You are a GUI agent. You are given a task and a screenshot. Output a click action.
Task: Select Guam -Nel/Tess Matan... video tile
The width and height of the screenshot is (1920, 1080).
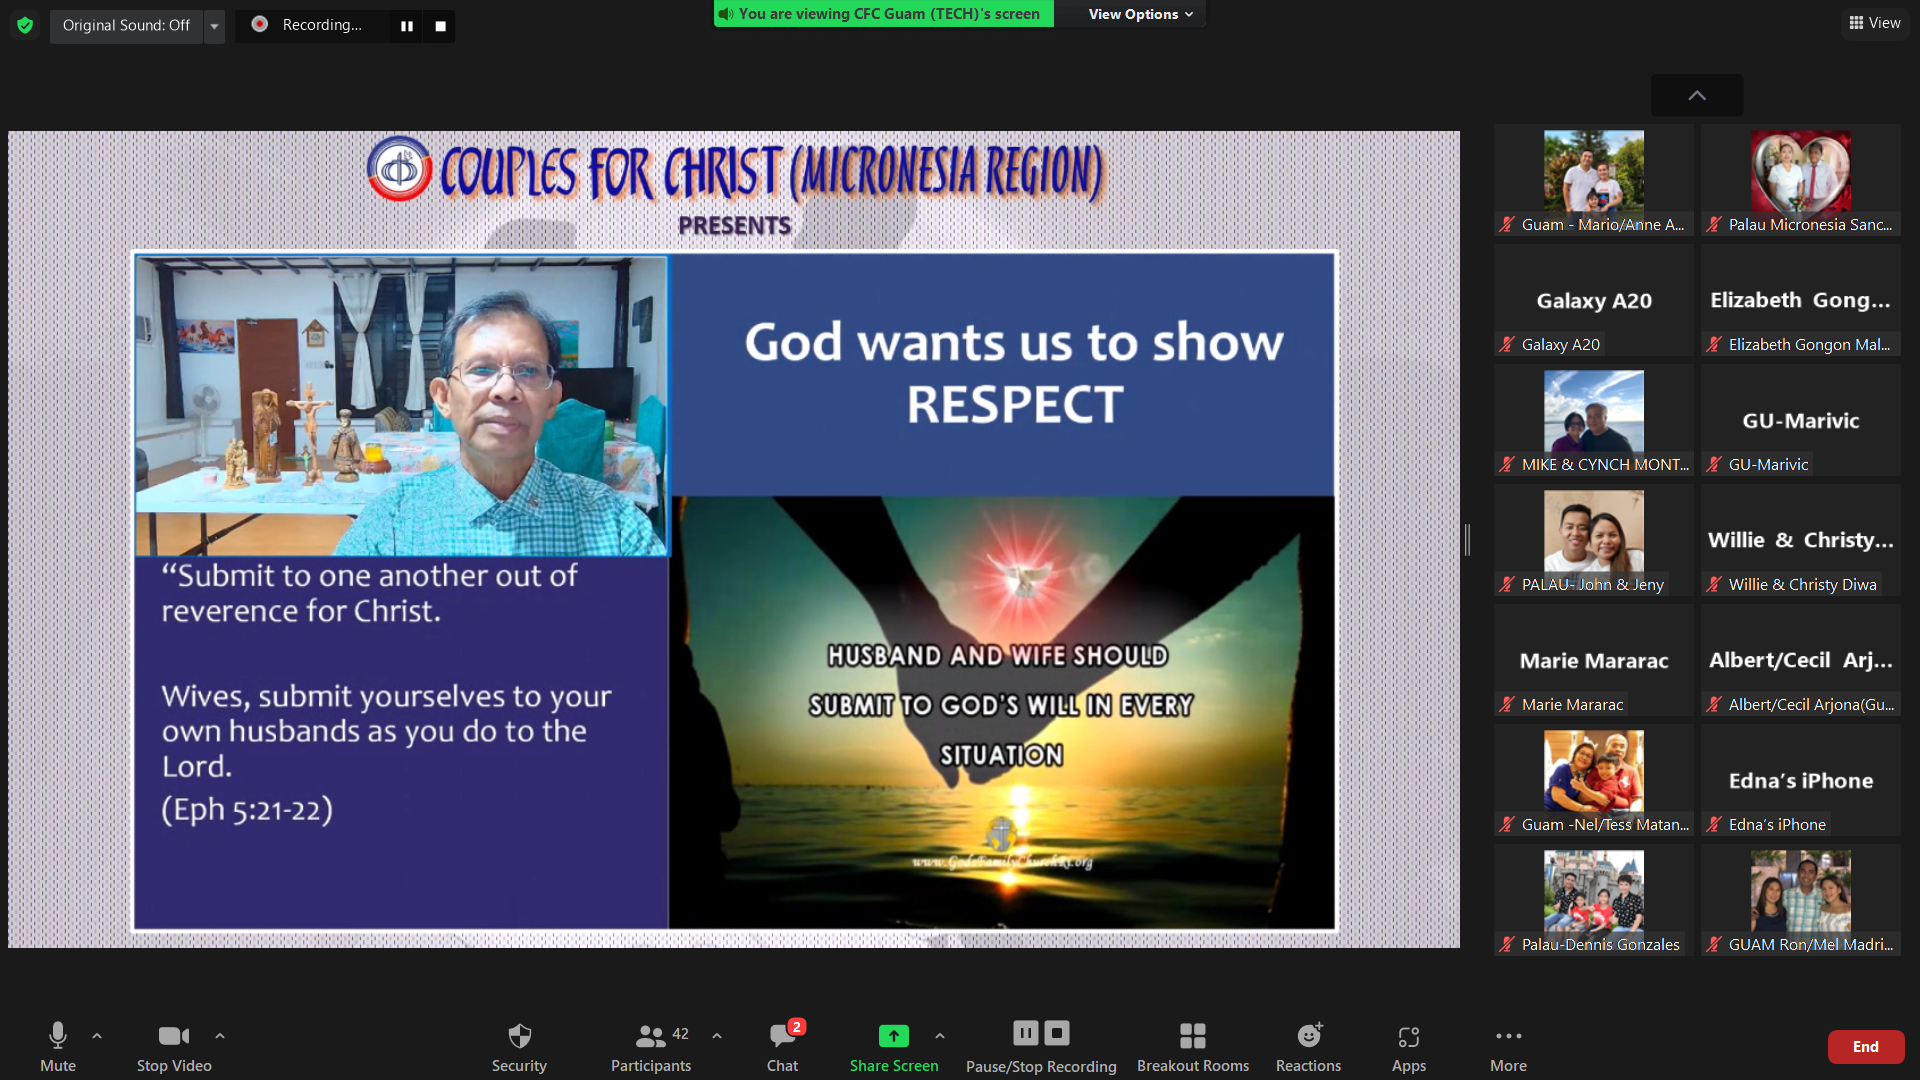(x=1594, y=780)
